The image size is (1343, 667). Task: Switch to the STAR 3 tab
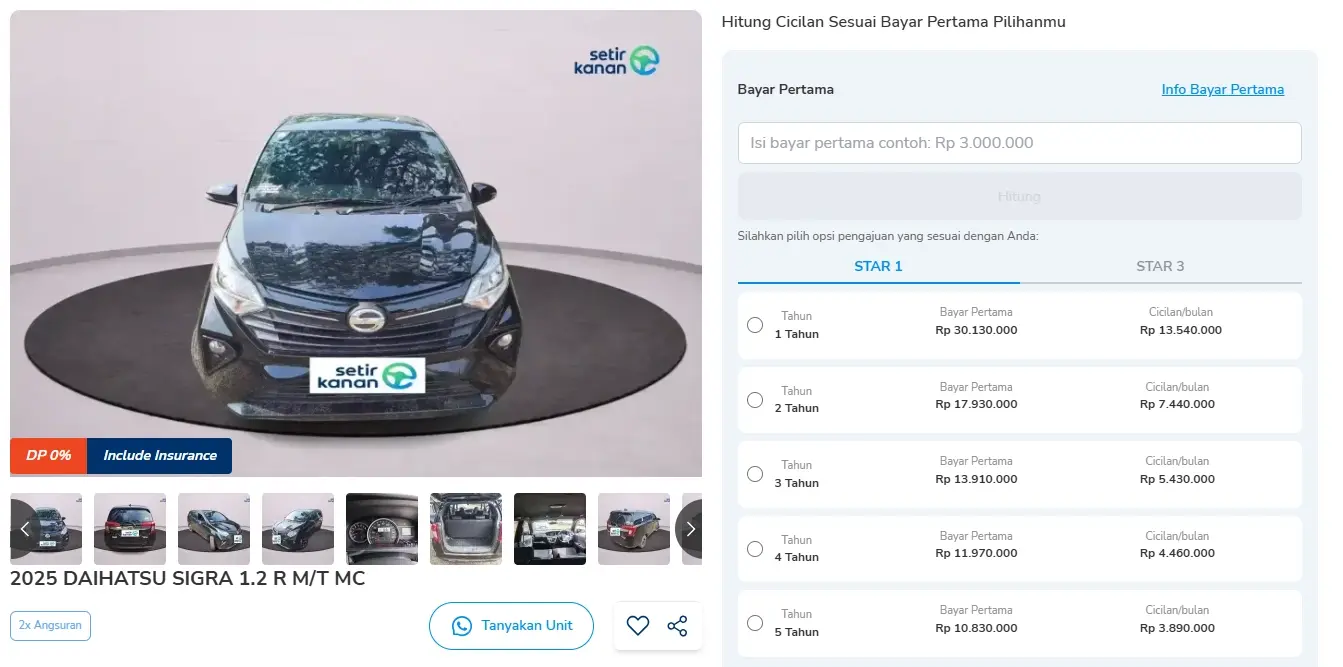(x=1160, y=266)
